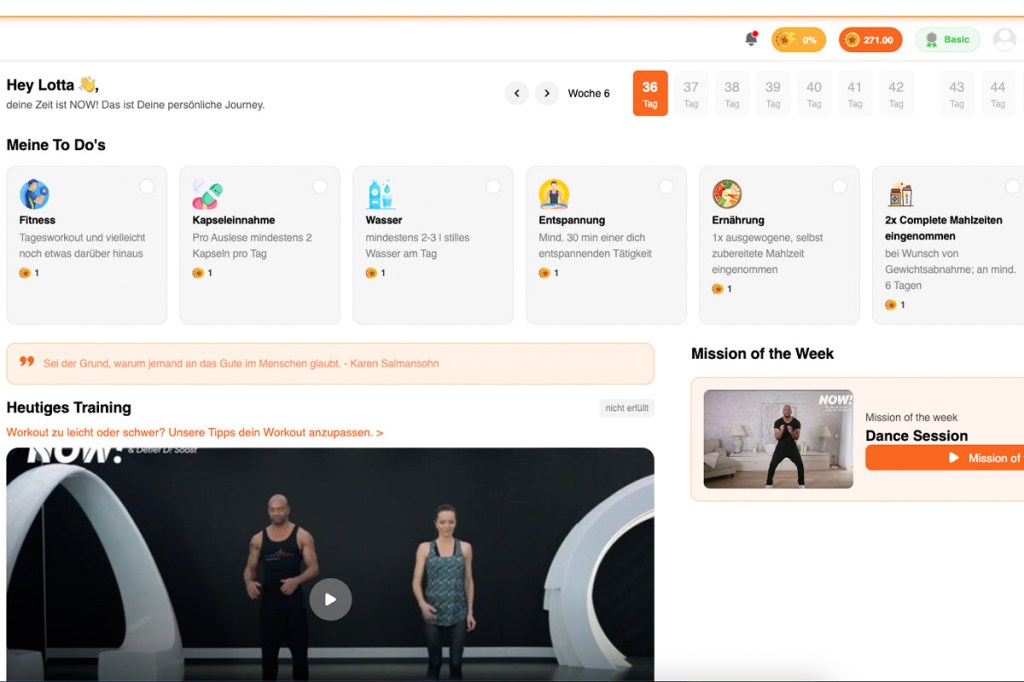Click the Entspannung meditation icon
1024x682 pixels.
pos(554,194)
